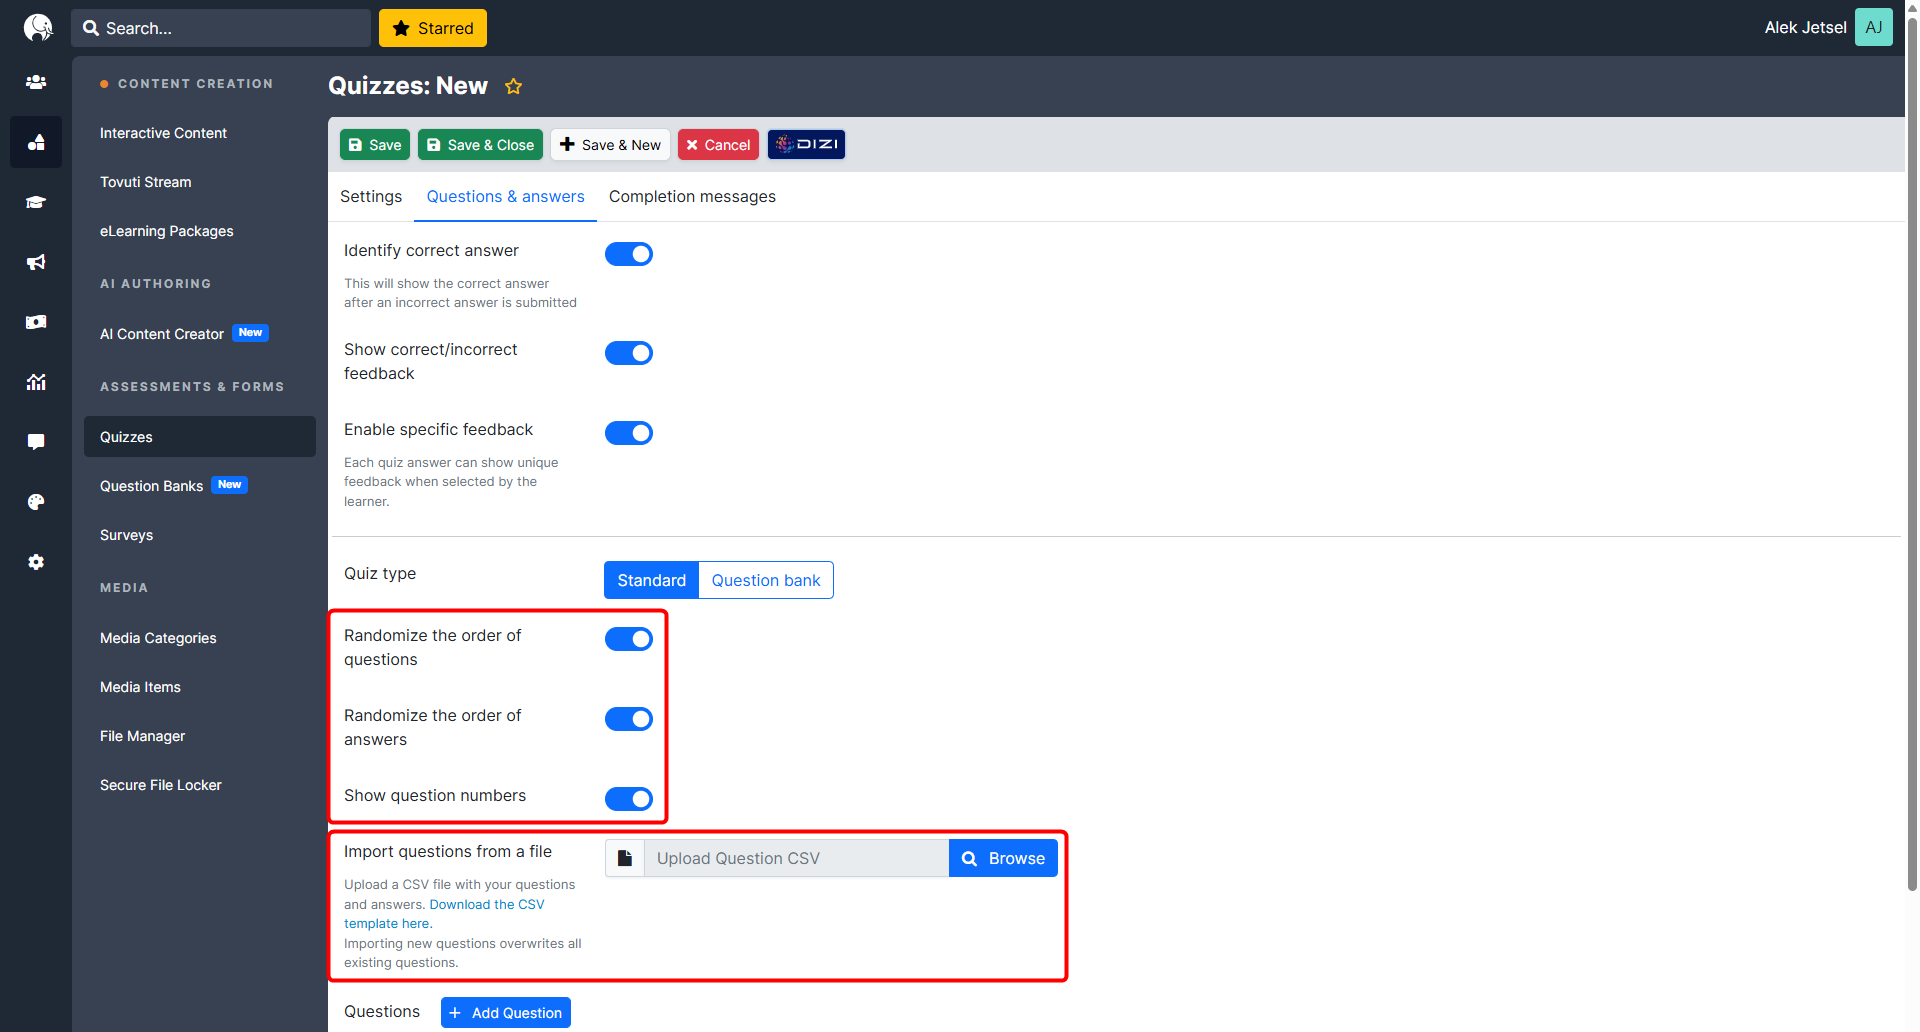1920x1032 pixels.
Task: Click Save & New button
Action: [610, 145]
